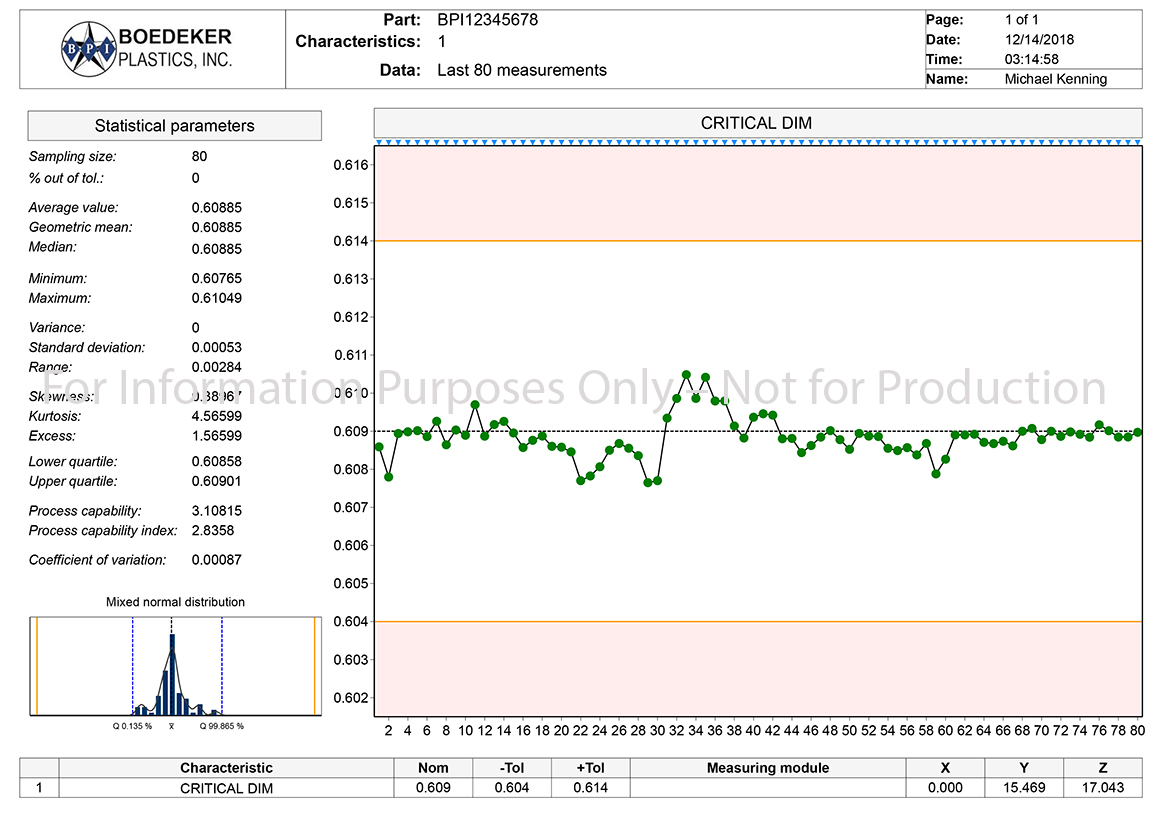The width and height of the screenshot is (1170, 827).
Task: Select the Nom value 0.609 table cell
Action: 433,788
